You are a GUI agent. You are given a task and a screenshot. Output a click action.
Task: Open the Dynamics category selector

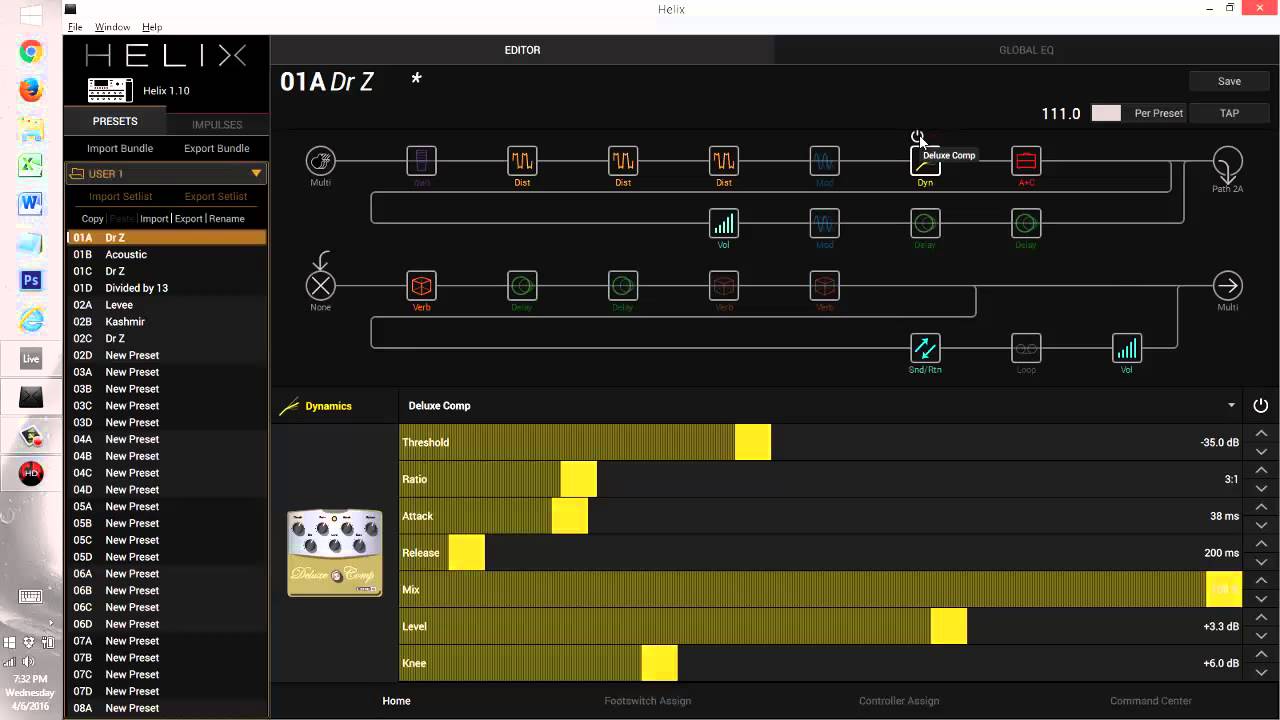pos(329,406)
